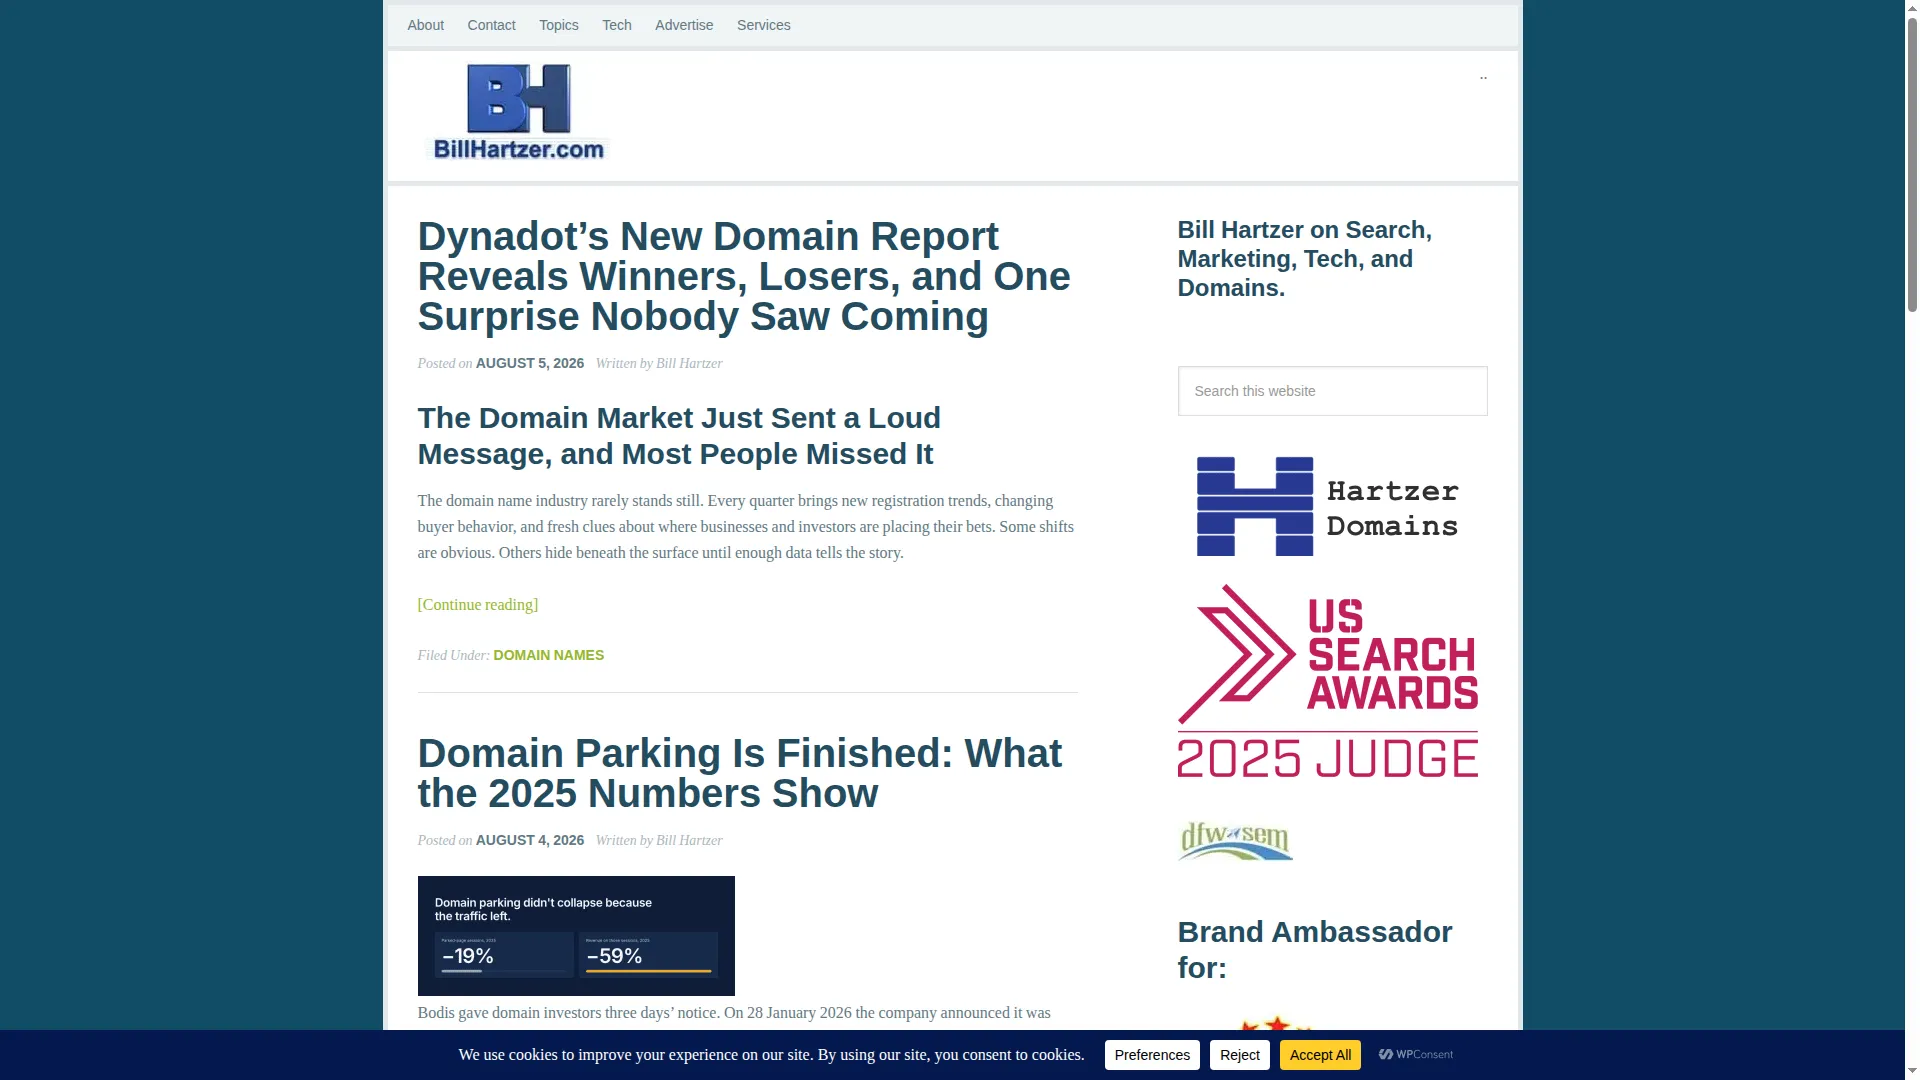Click the Continue reading link
Screen dimensions: 1920x1080
click(x=478, y=604)
